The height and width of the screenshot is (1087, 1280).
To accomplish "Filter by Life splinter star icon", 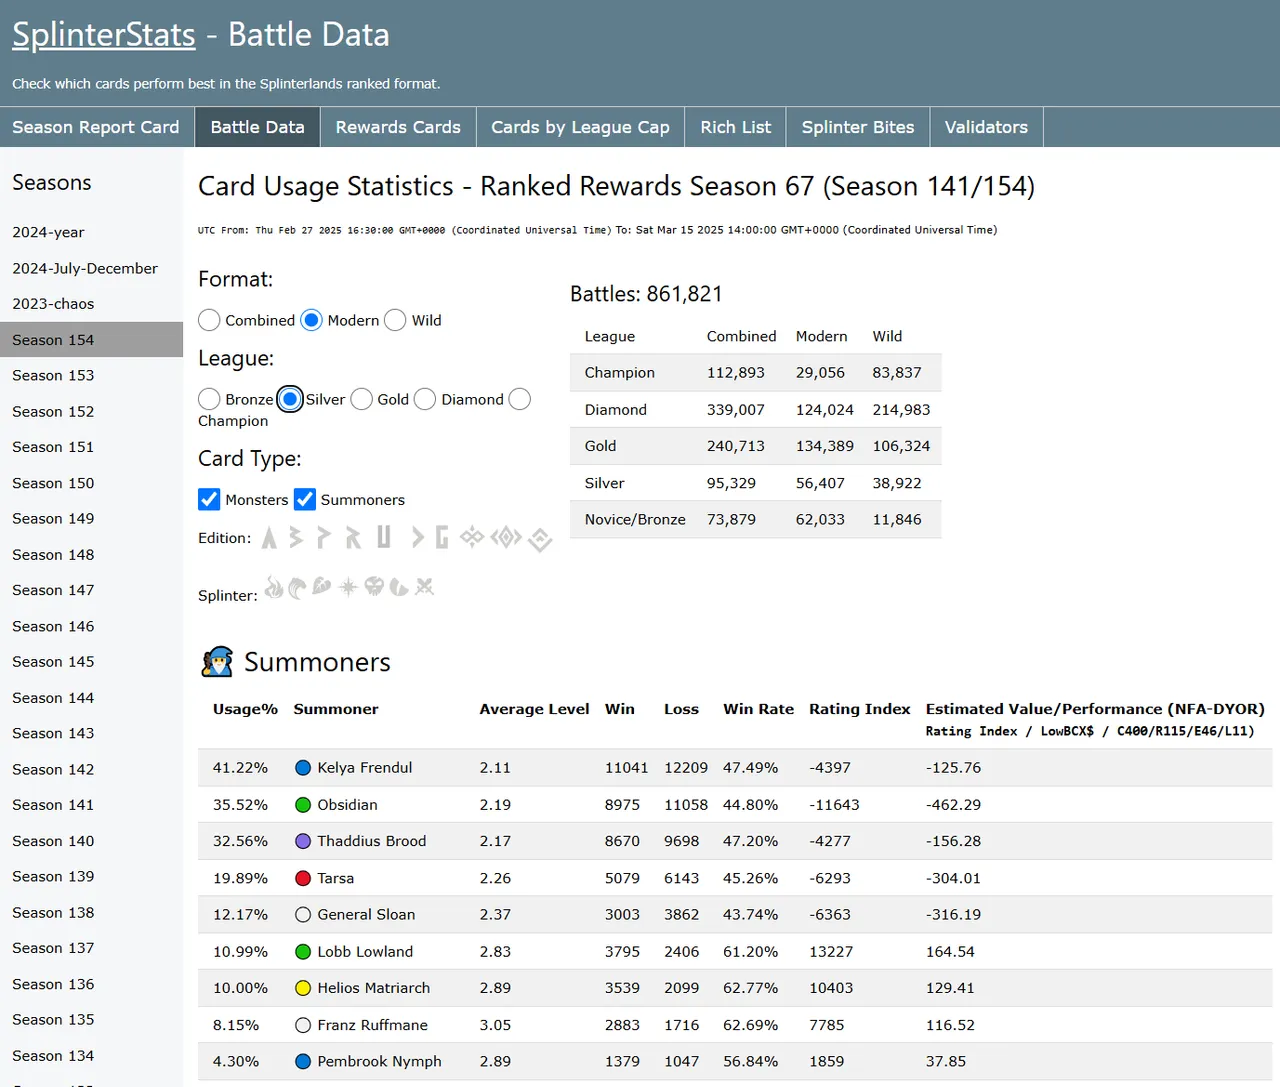I will tap(348, 587).
